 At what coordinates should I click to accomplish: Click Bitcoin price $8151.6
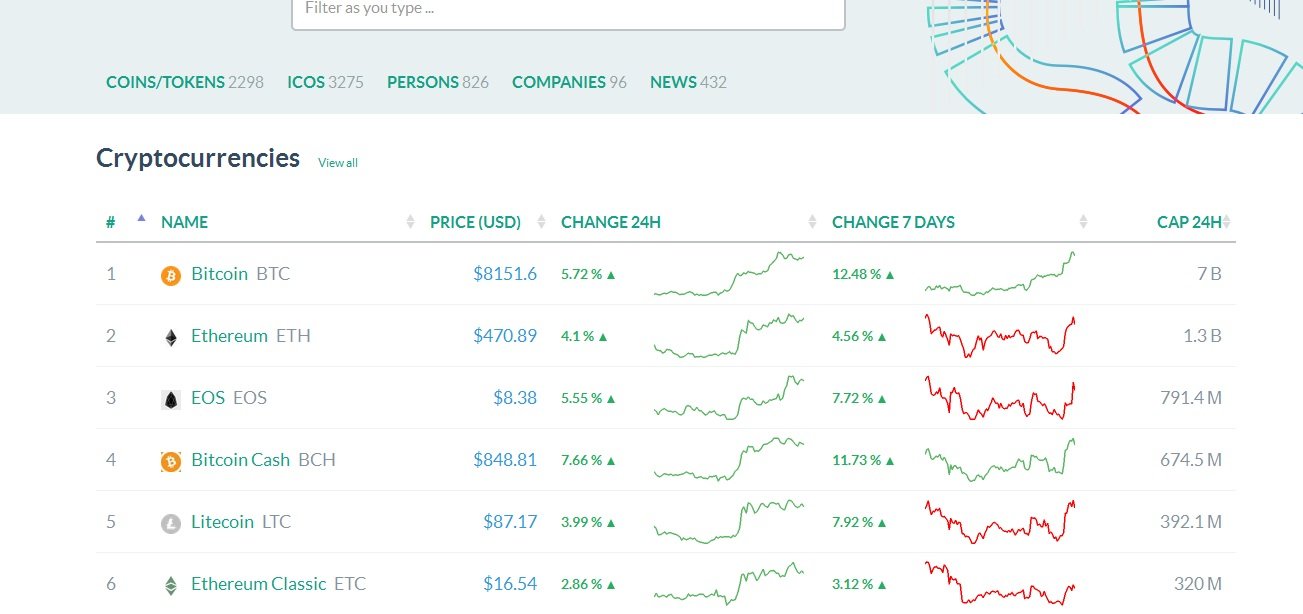coord(505,273)
